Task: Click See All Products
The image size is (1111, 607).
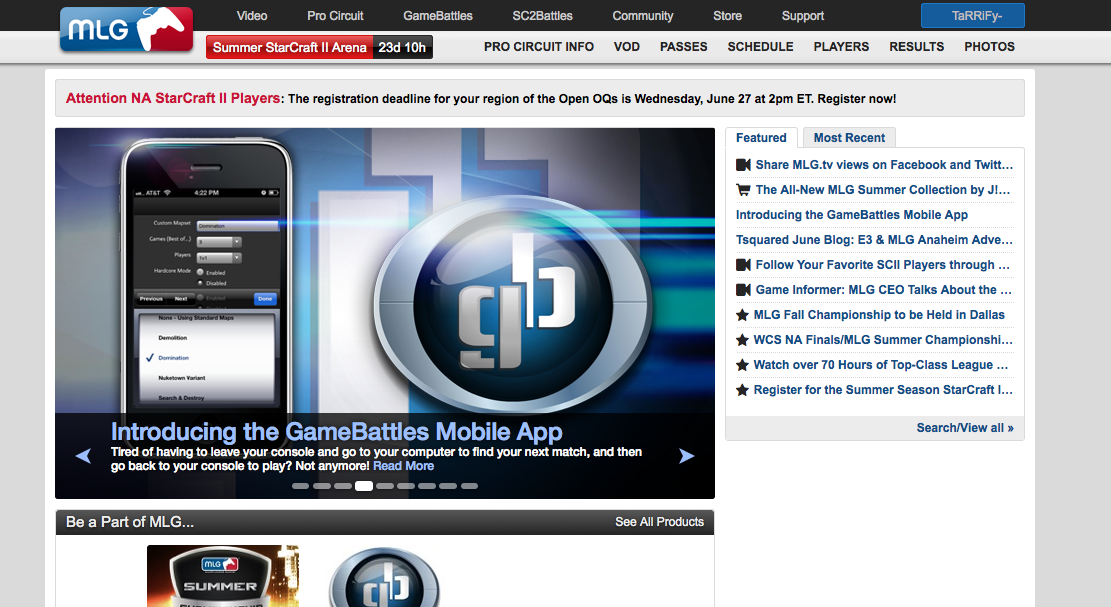Action: [660, 522]
